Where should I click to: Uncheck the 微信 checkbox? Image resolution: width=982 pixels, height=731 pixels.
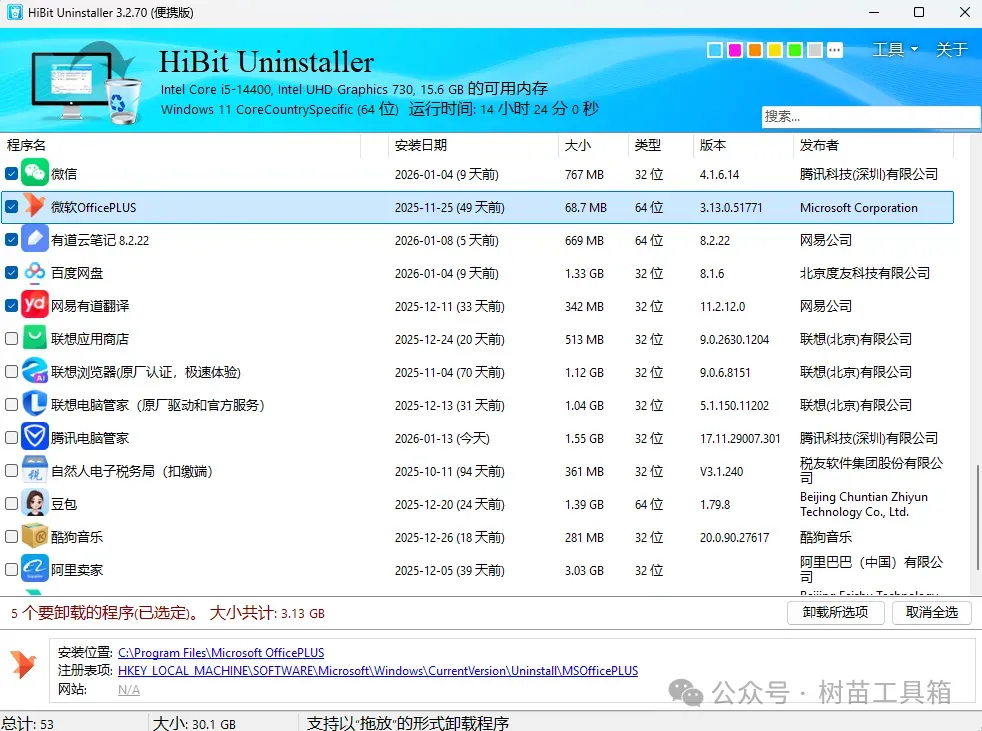pos(11,174)
